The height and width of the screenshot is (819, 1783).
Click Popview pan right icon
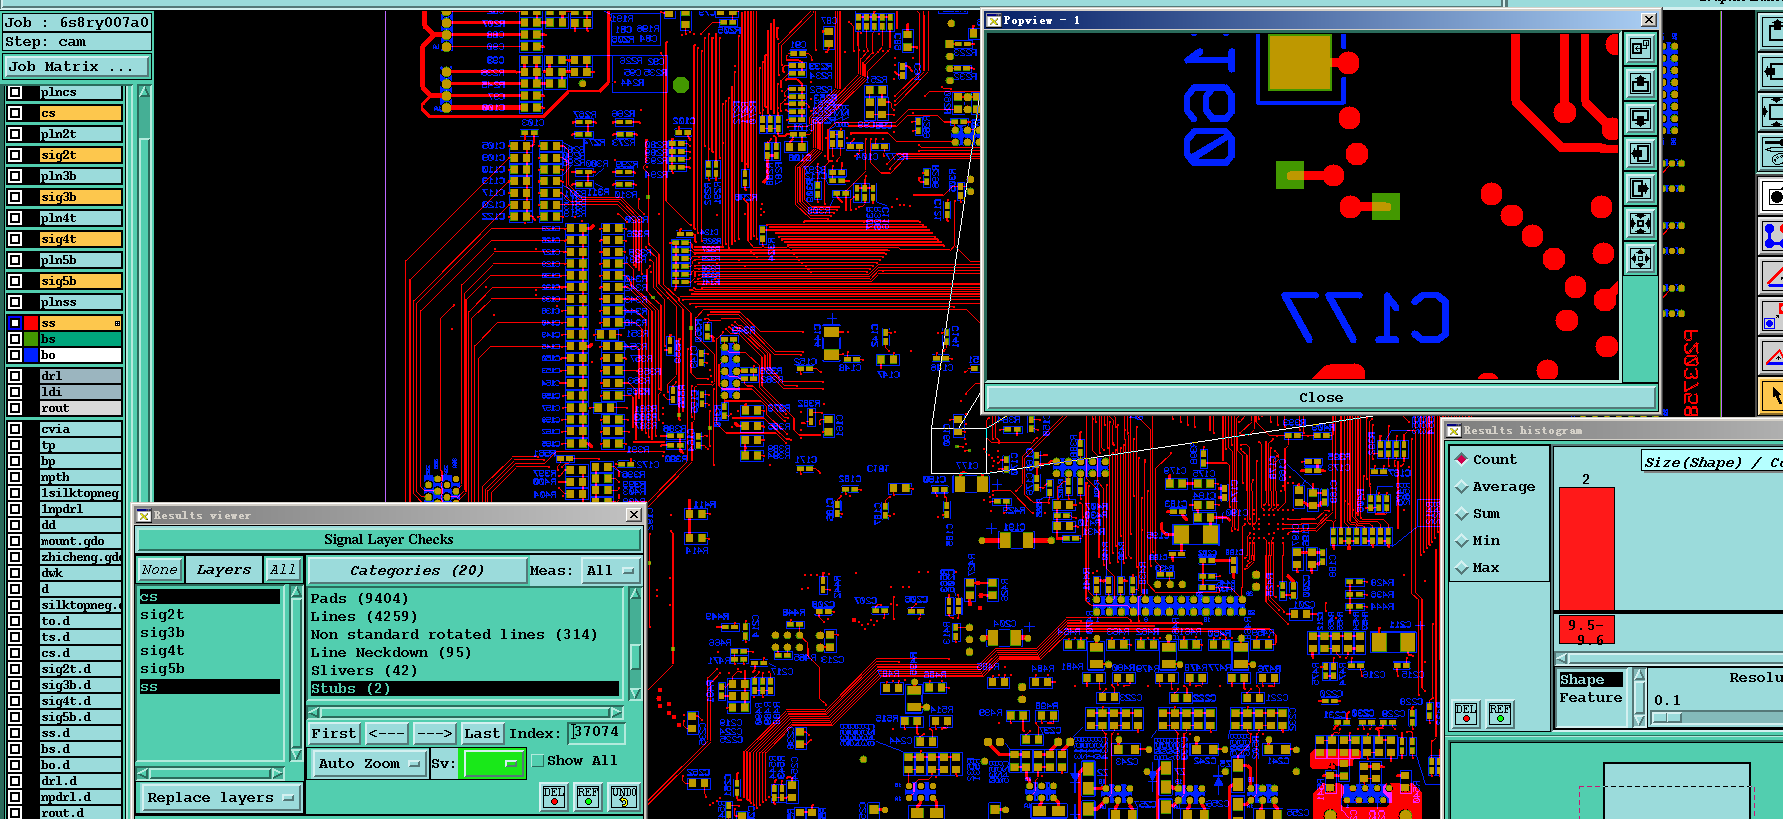click(x=1640, y=188)
